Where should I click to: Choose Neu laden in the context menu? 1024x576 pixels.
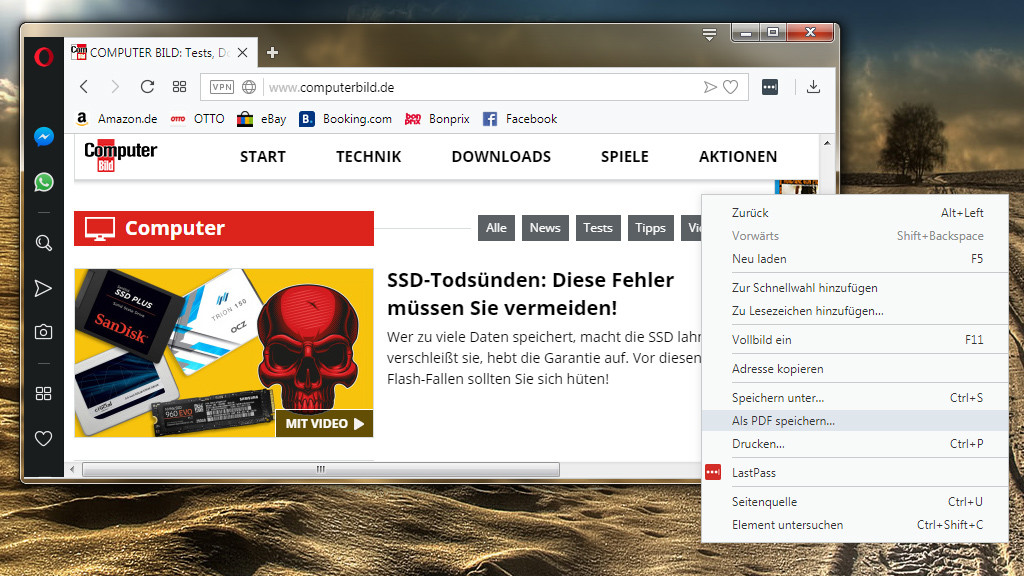pyautogui.click(x=855, y=259)
